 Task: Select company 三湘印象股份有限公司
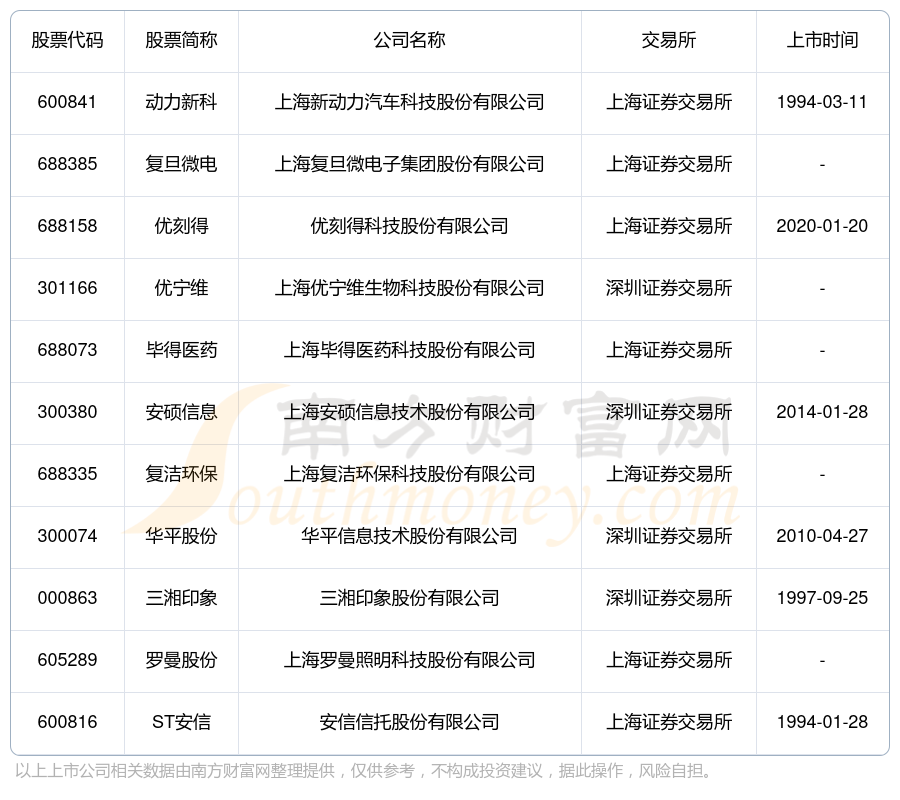click(x=410, y=598)
